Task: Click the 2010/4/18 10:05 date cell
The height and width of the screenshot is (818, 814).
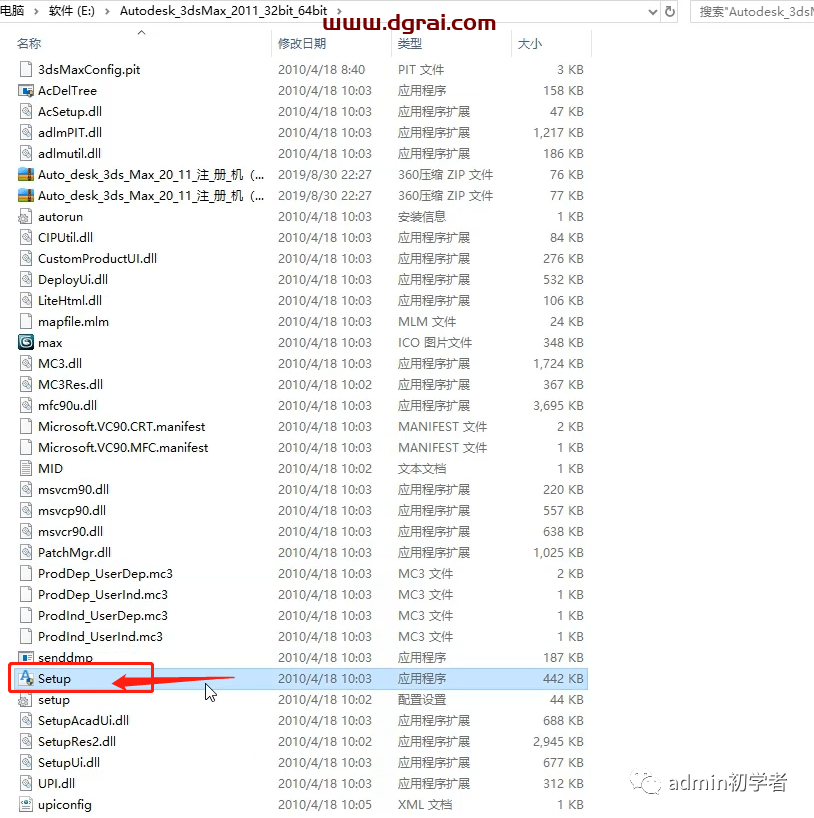Action: point(325,804)
